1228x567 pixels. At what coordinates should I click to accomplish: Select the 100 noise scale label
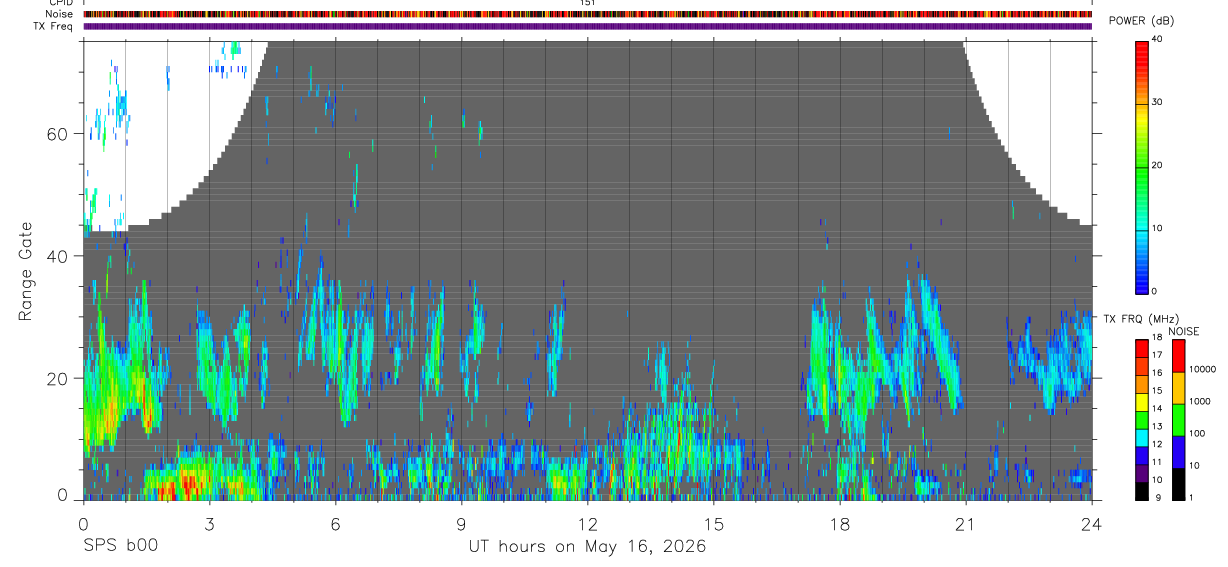[x=1197, y=433]
